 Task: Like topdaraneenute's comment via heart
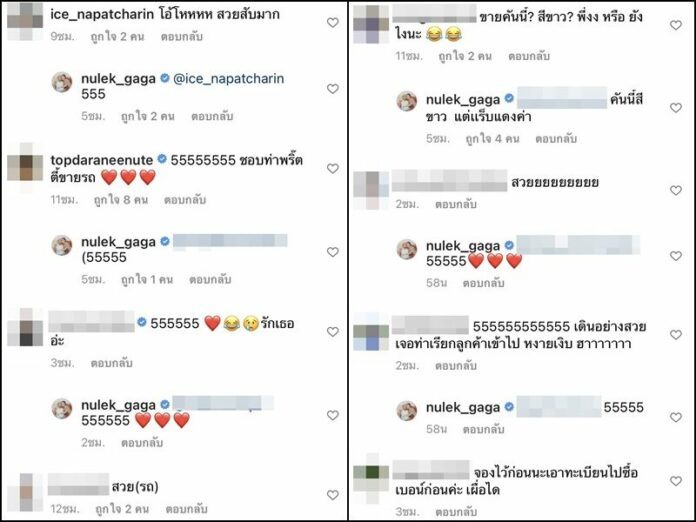[332, 169]
